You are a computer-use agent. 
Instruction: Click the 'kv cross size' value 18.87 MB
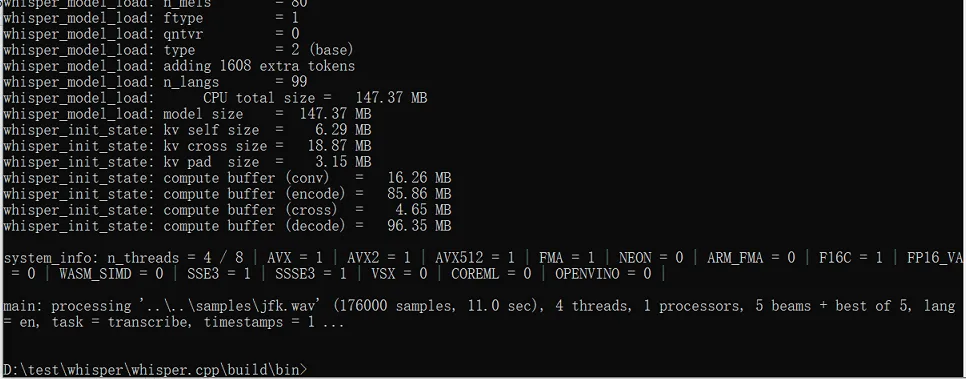[x=339, y=146]
